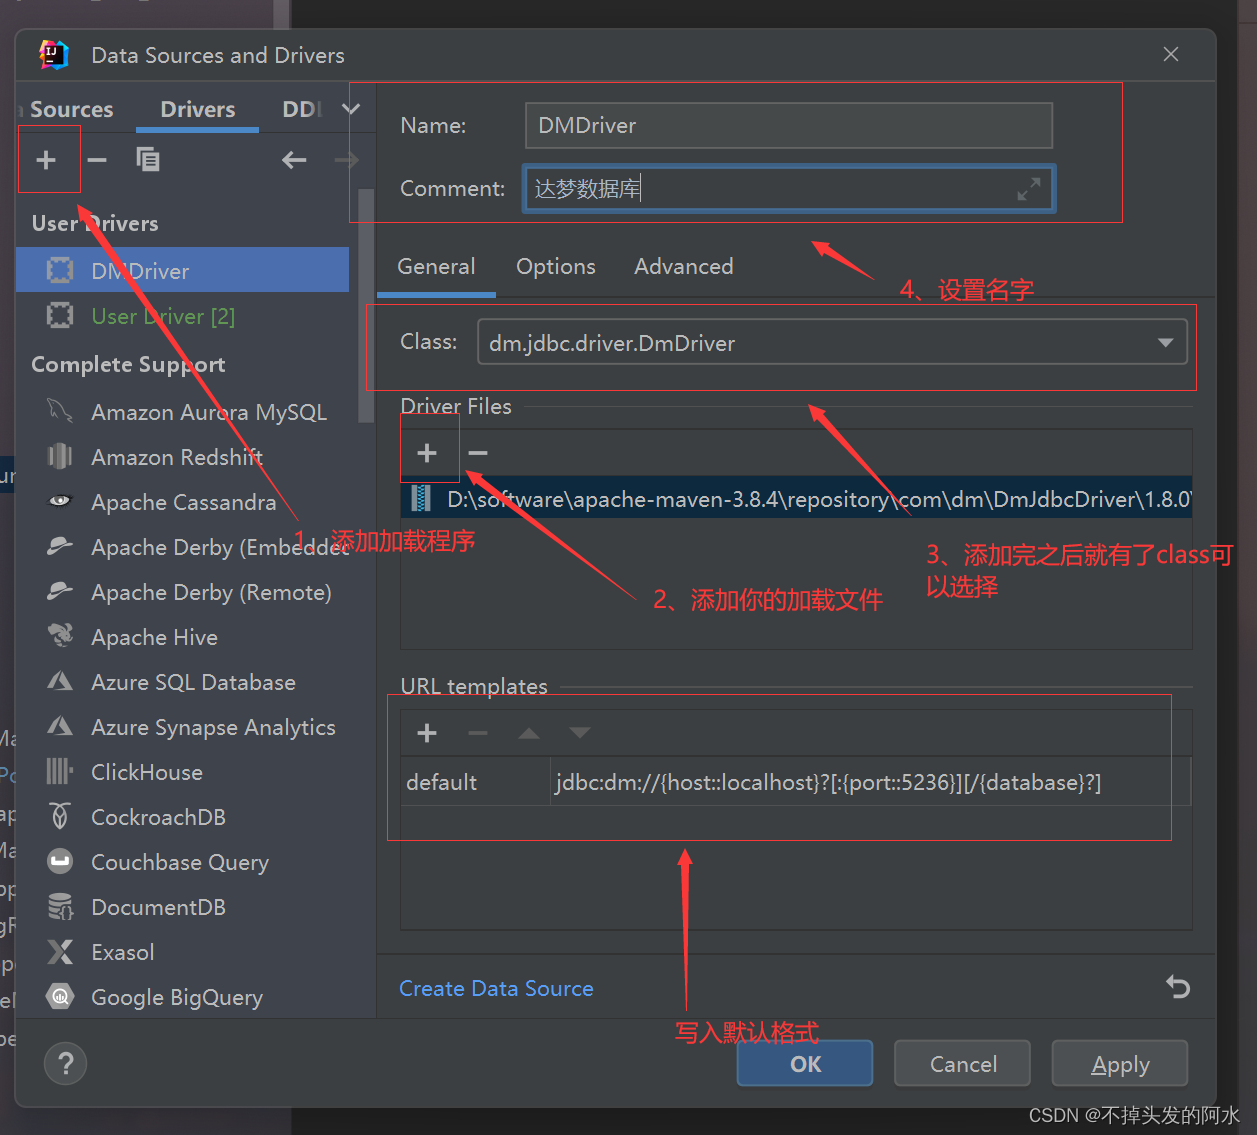This screenshot has height=1135, width=1257.
Task: Switch to Drivers tab
Action: tap(198, 109)
